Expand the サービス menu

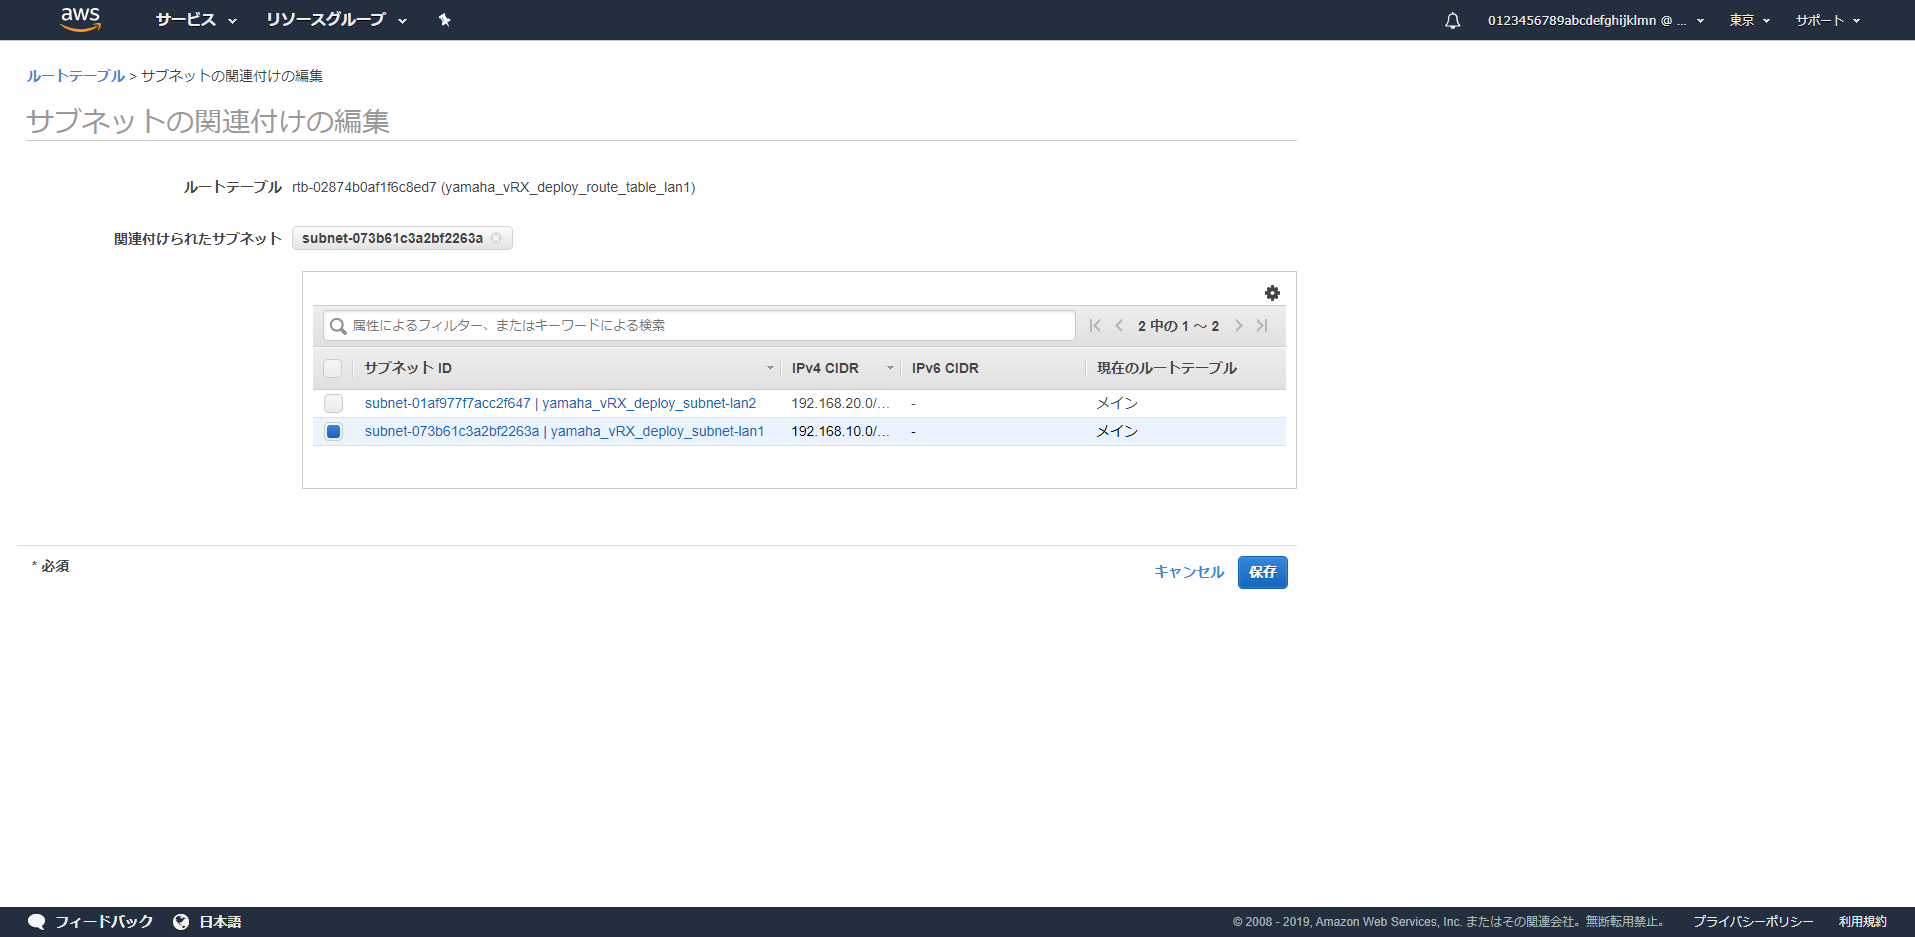point(195,20)
